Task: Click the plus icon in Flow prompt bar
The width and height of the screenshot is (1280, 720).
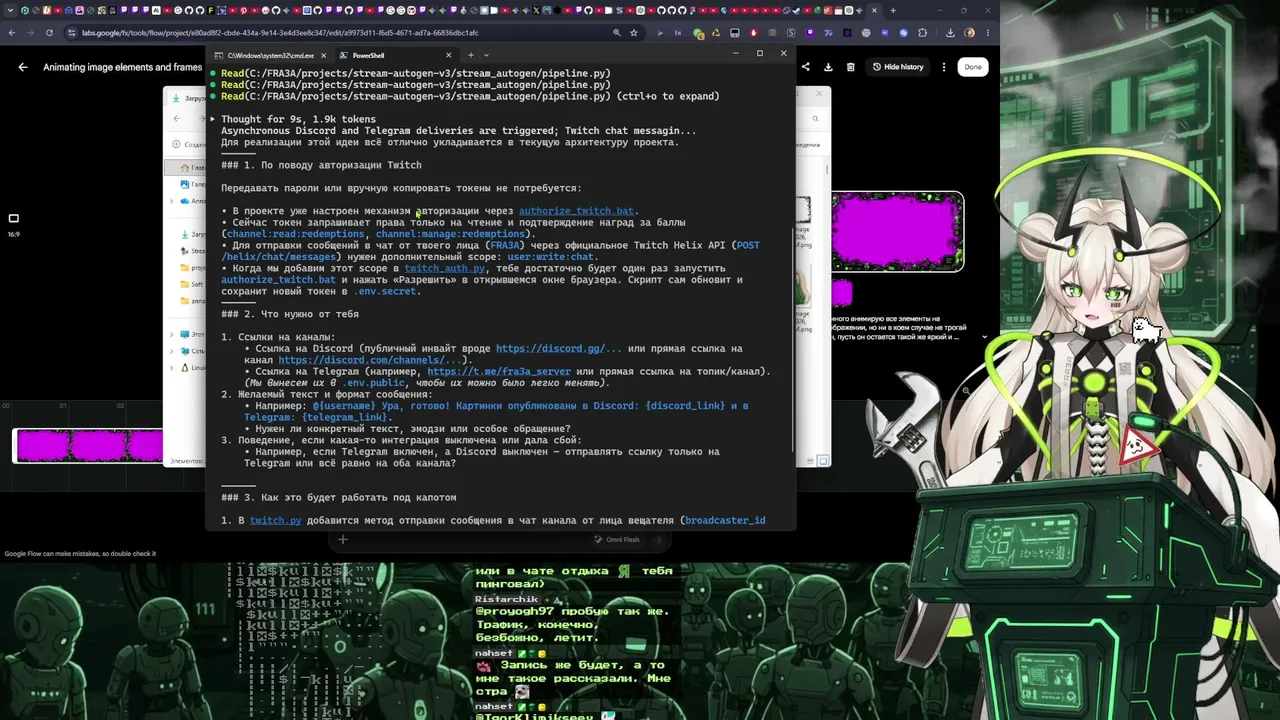Action: 343,540
